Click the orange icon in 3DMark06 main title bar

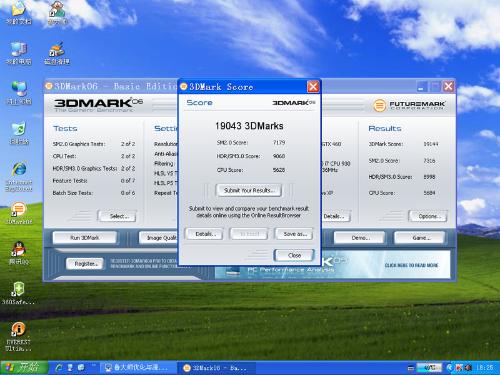point(49,86)
